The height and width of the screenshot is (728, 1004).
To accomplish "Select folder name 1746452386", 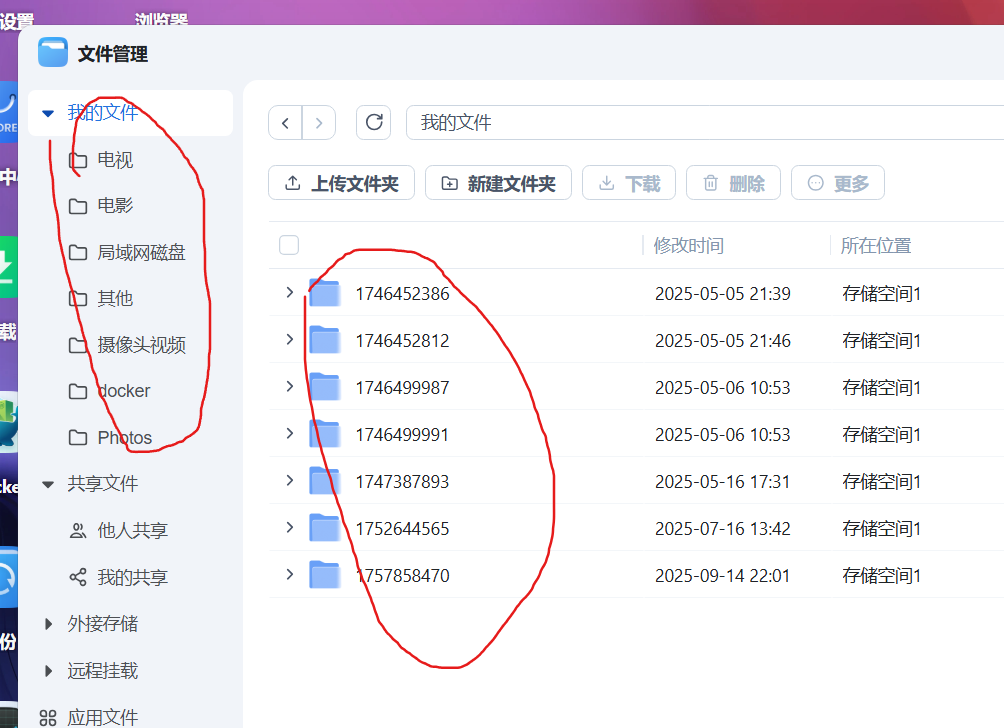I will click(x=402, y=294).
